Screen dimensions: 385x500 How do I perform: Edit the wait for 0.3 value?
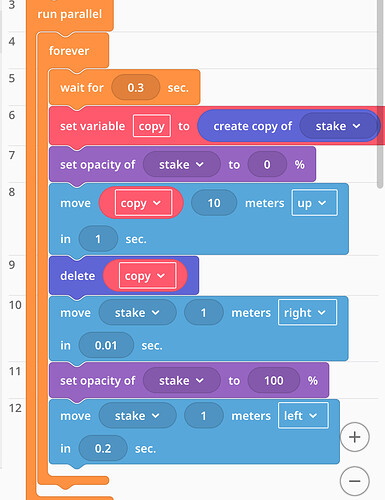pyautogui.click(x=136, y=88)
